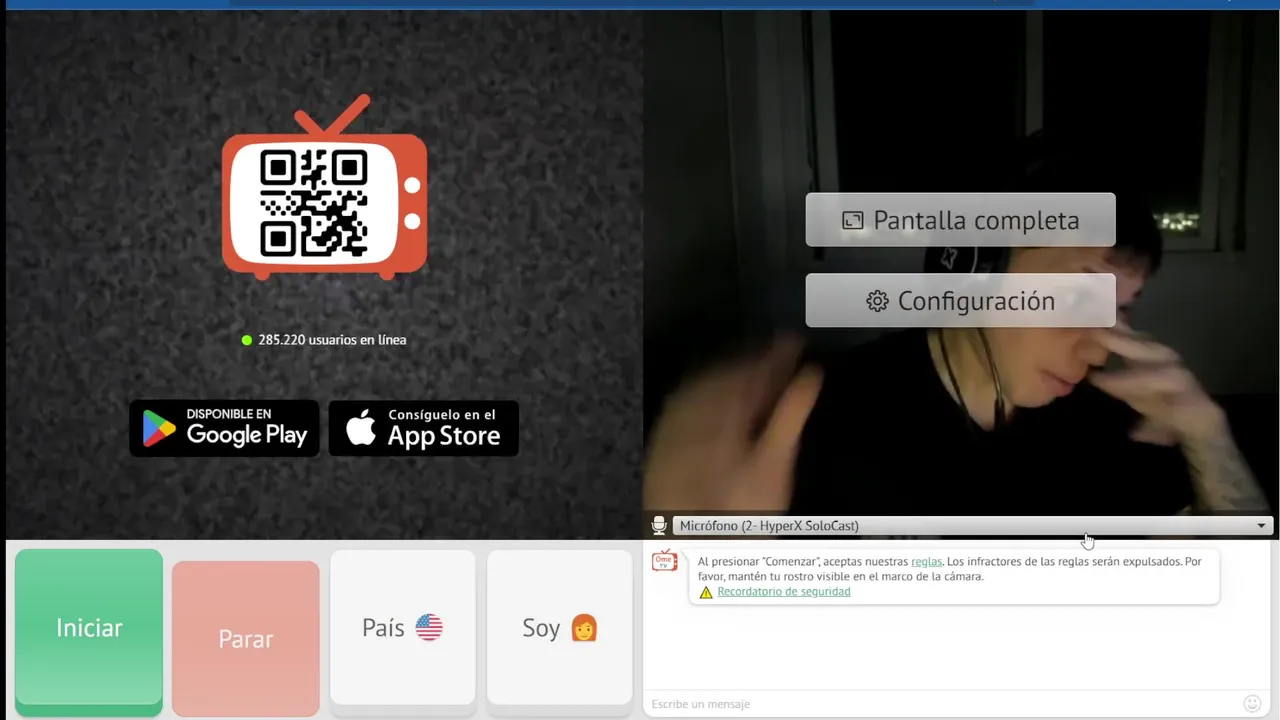Open the App Store download badge
1280x720 pixels.
424,428
